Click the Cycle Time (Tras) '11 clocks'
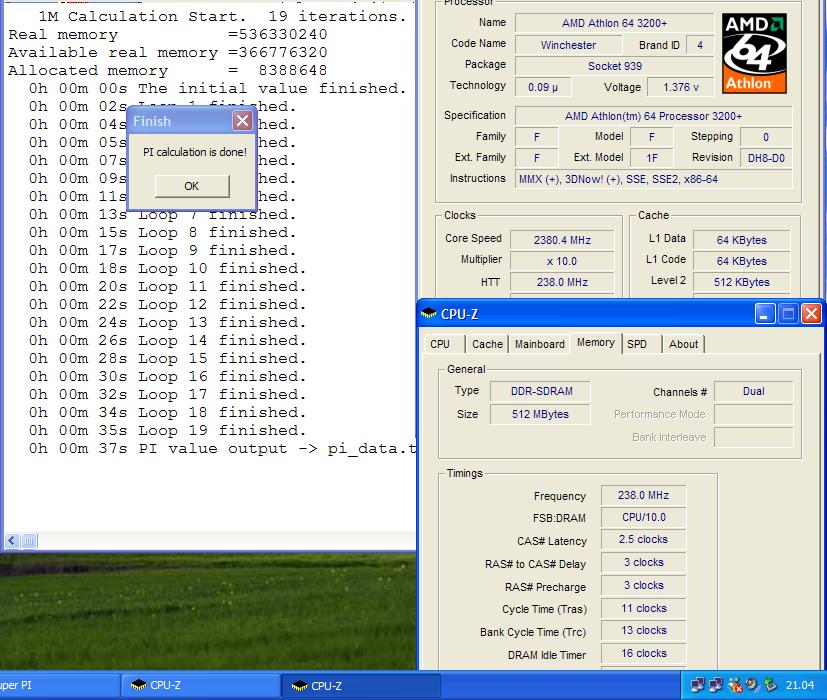827x700 pixels. 643,608
